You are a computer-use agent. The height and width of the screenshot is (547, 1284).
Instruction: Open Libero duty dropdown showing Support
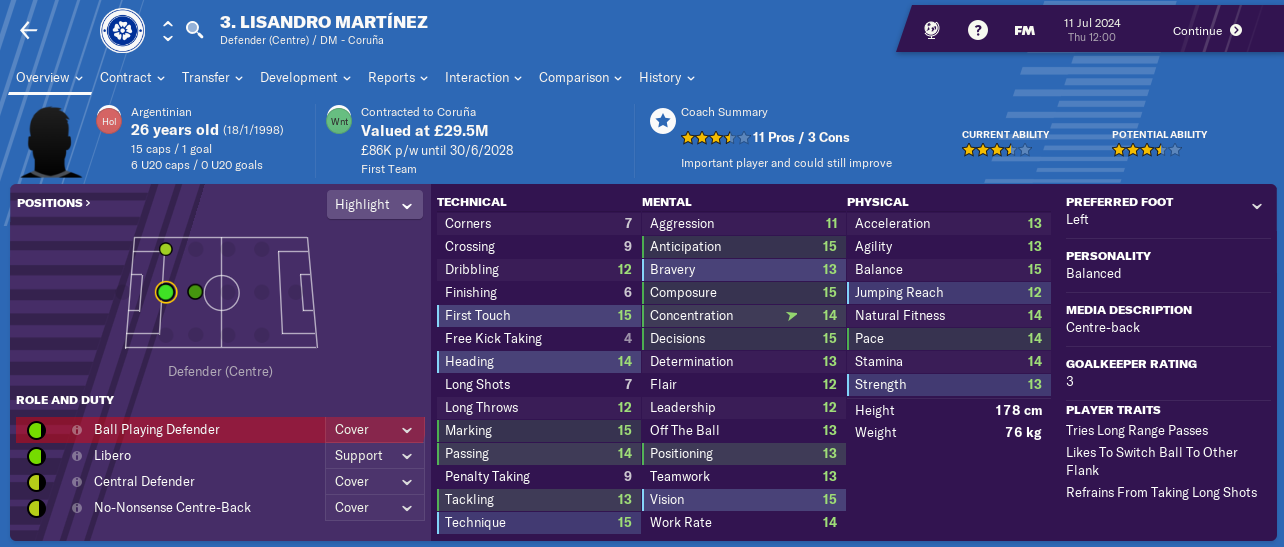(373, 456)
